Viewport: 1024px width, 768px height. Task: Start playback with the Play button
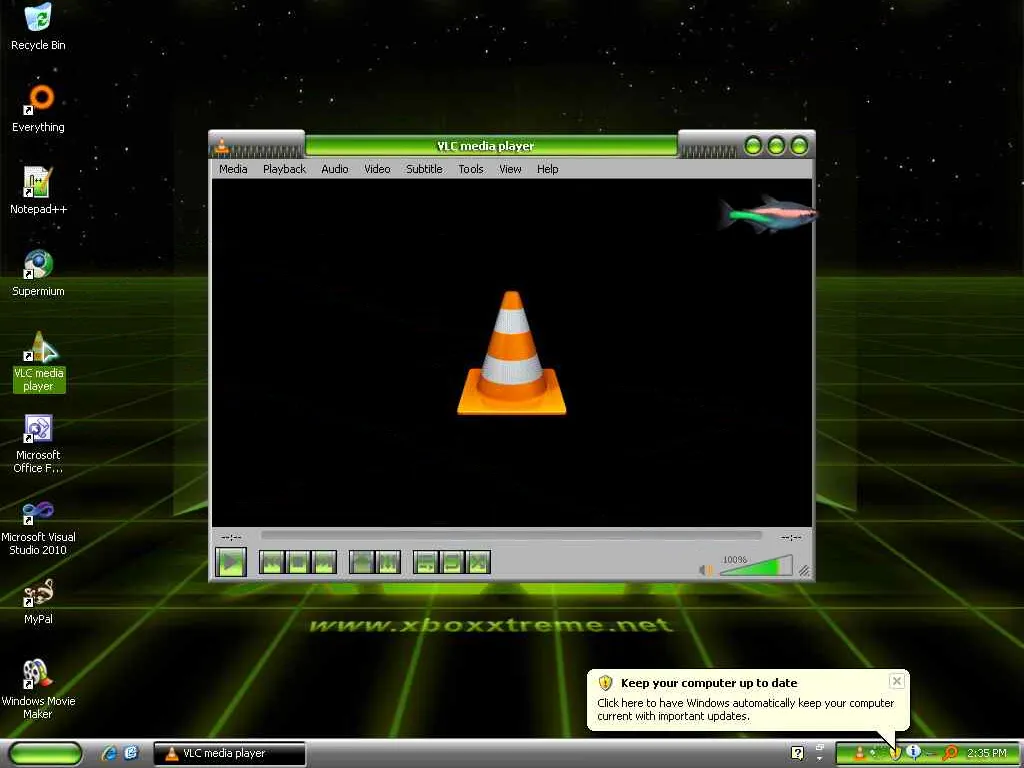(x=231, y=562)
